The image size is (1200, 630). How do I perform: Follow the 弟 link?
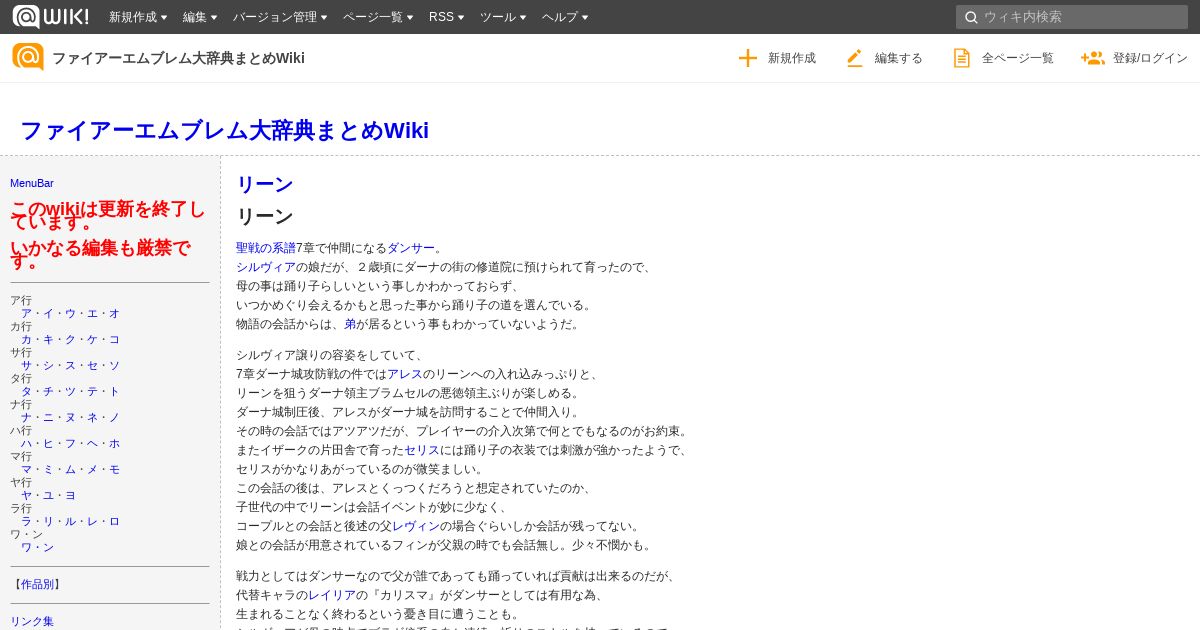[350, 324]
